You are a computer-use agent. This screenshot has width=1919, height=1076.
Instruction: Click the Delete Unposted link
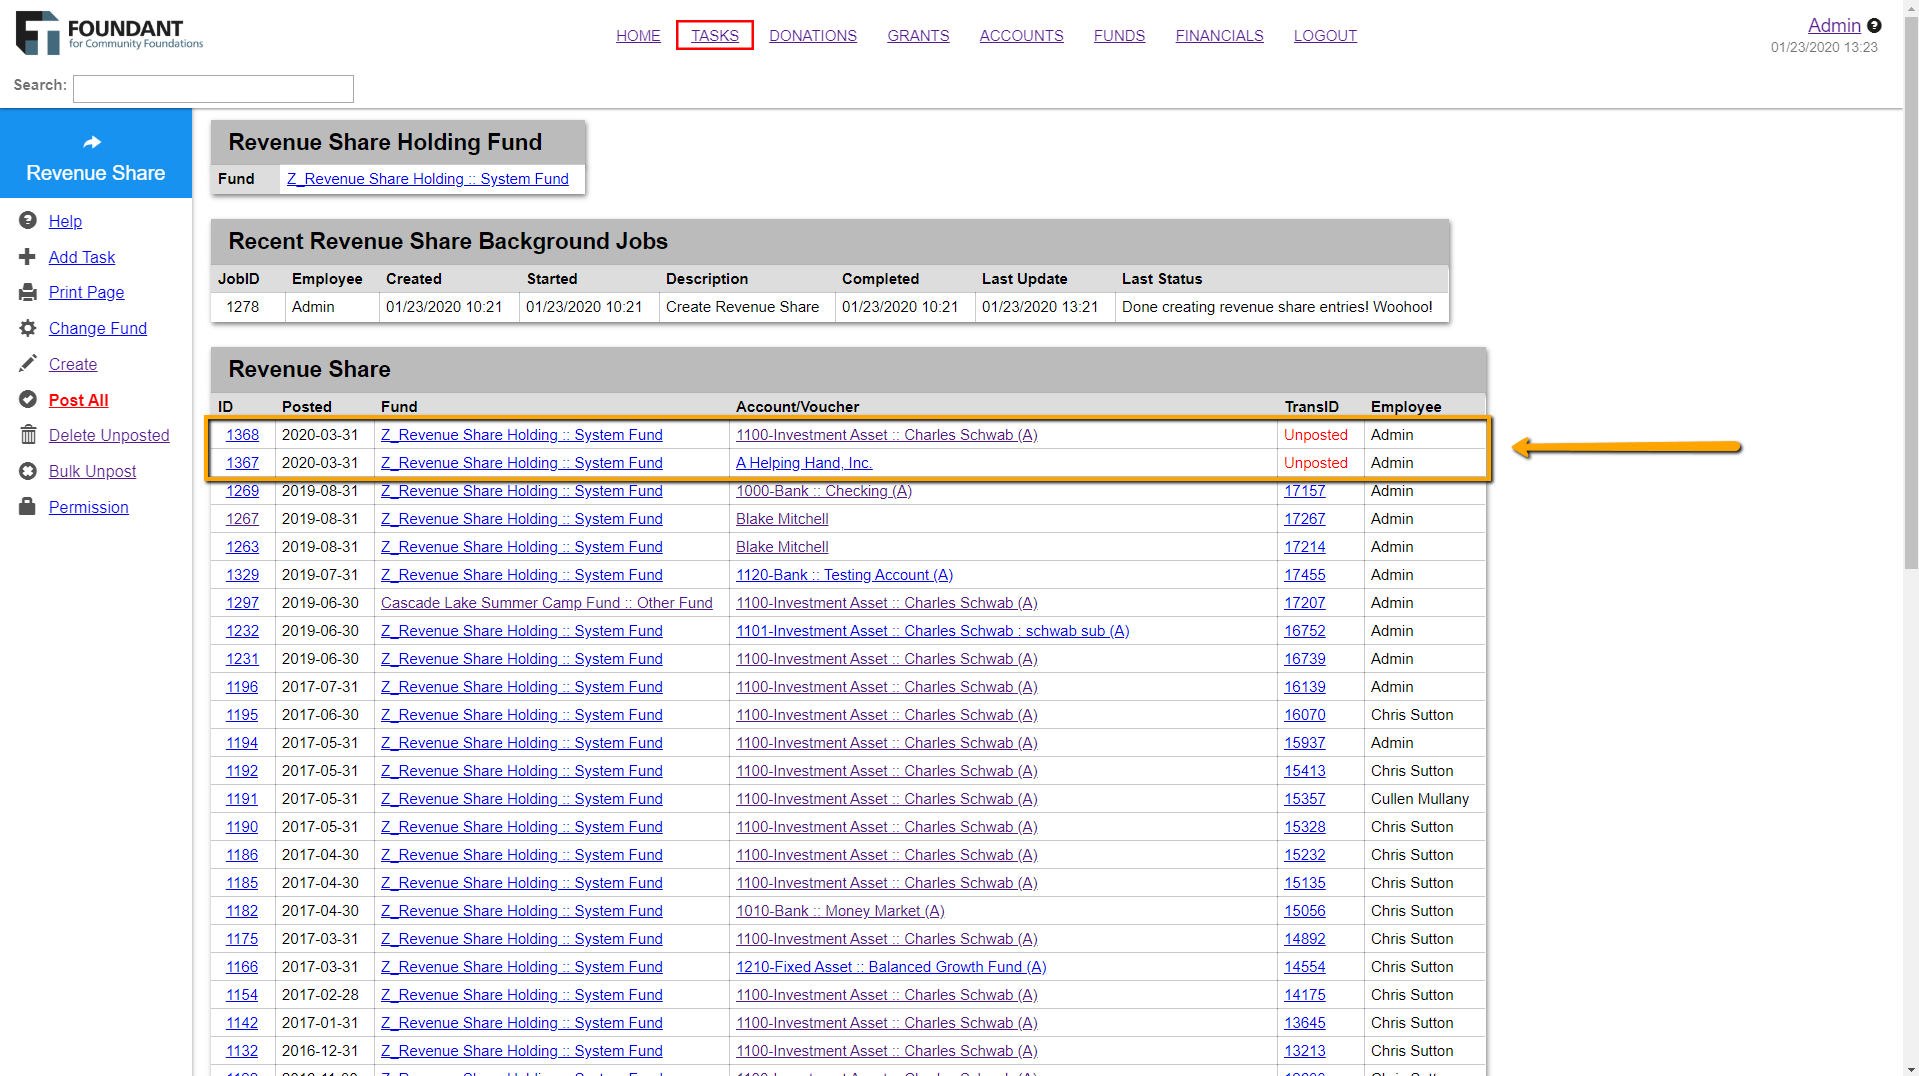click(109, 435)
